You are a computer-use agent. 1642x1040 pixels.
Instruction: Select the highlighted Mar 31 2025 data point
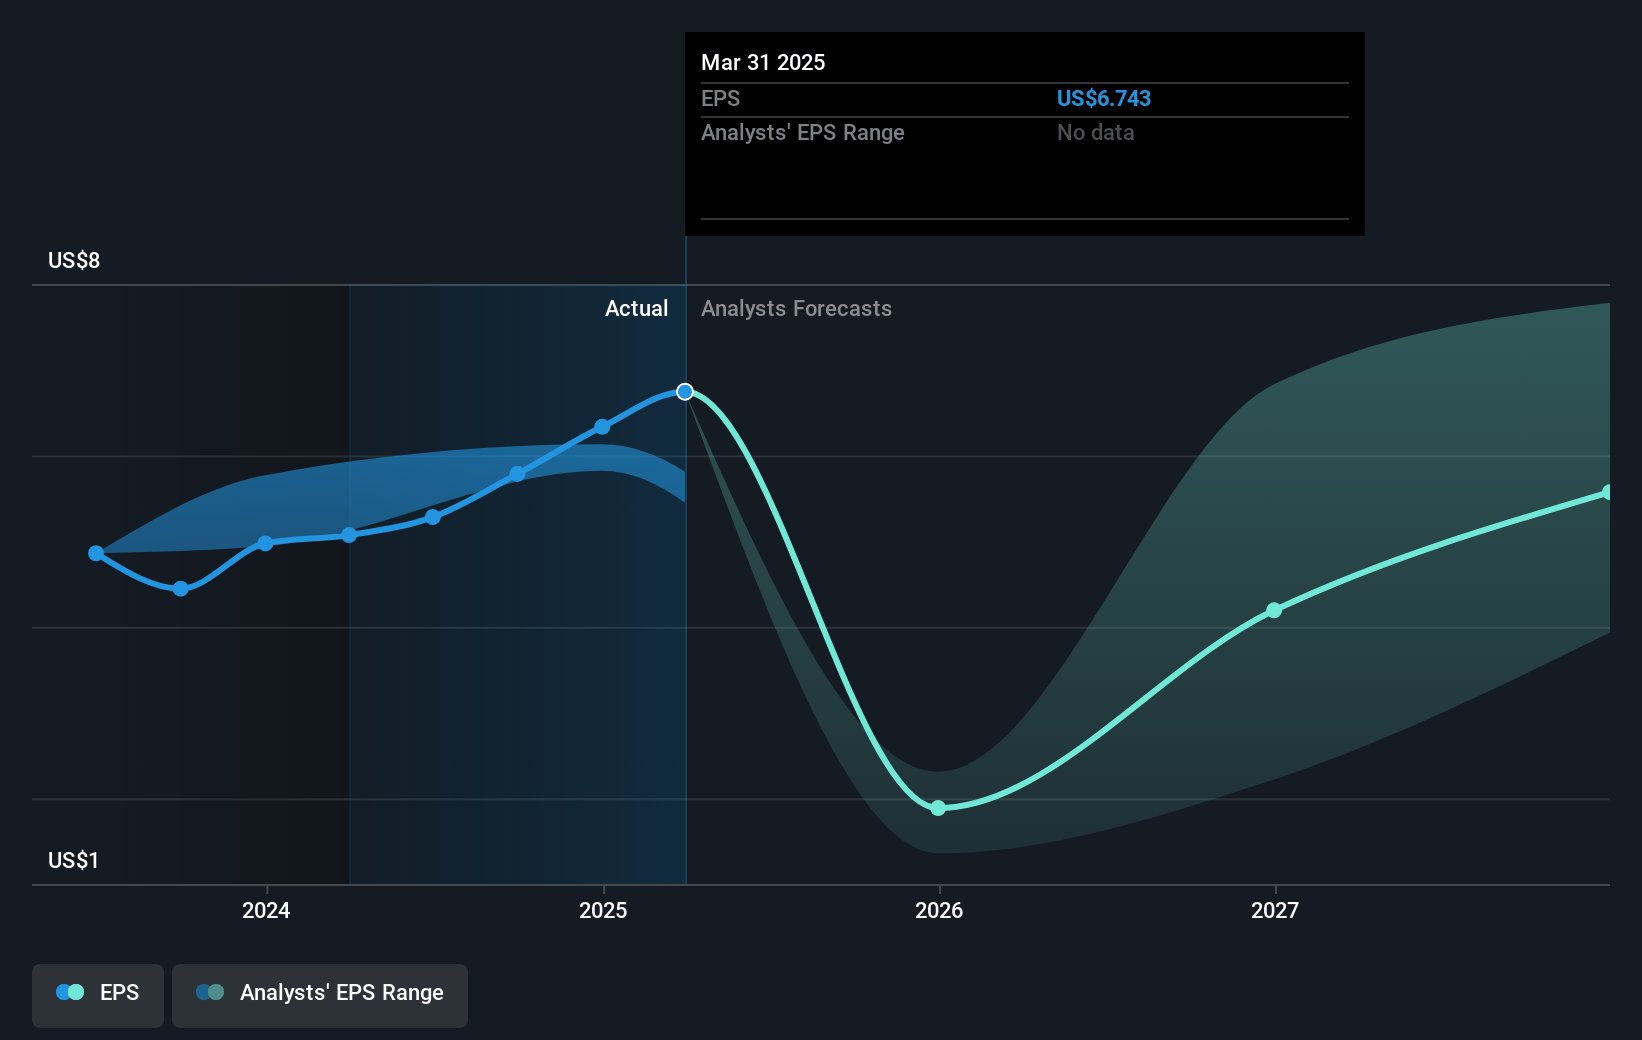coord(685,392)
